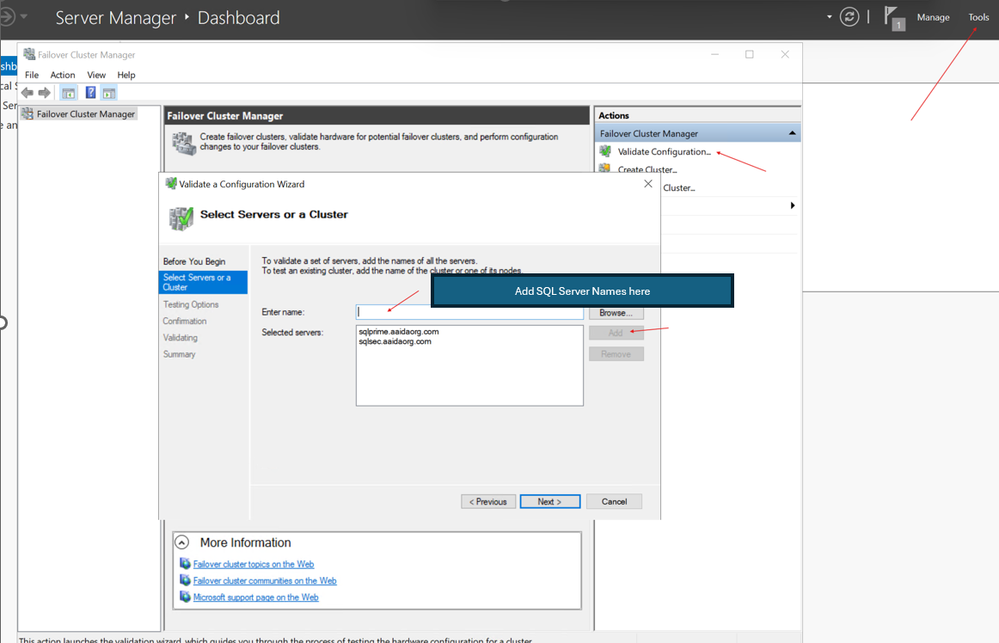Click the Remove button

(616, 354)
